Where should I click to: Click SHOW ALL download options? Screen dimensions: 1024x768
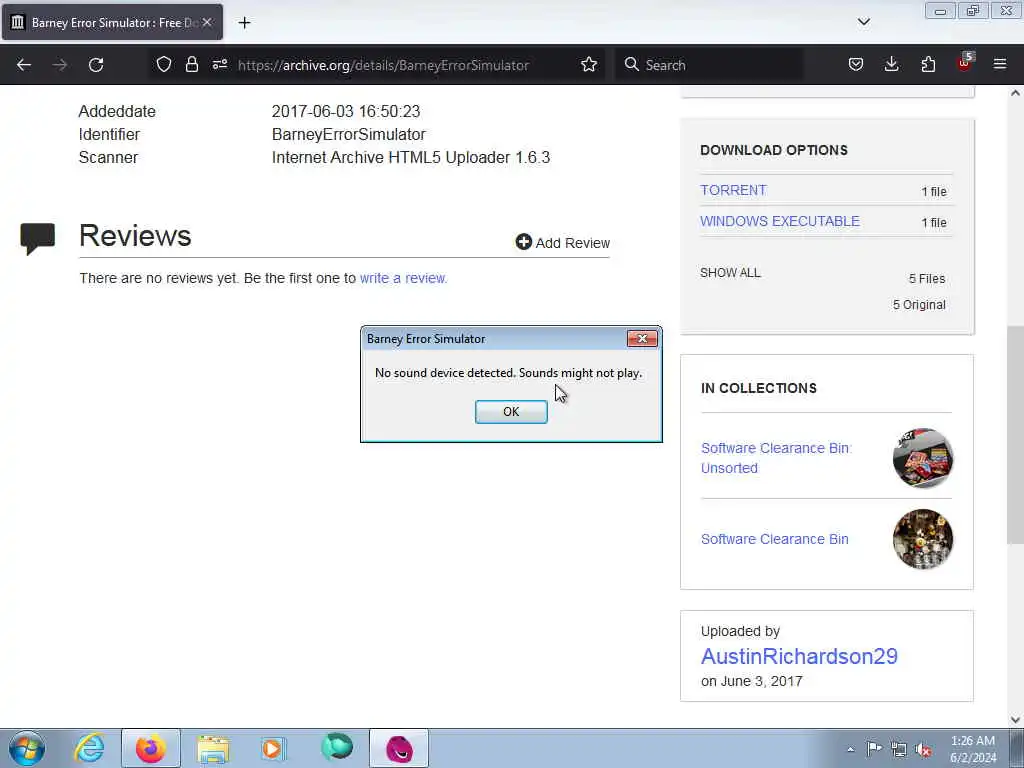pos(730,273)
